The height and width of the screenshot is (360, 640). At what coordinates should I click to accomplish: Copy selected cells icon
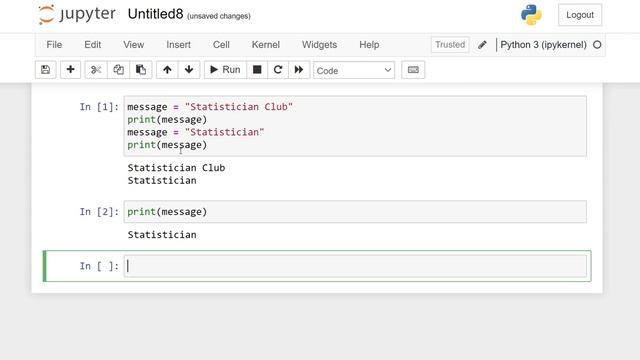(x=118, y=70)
